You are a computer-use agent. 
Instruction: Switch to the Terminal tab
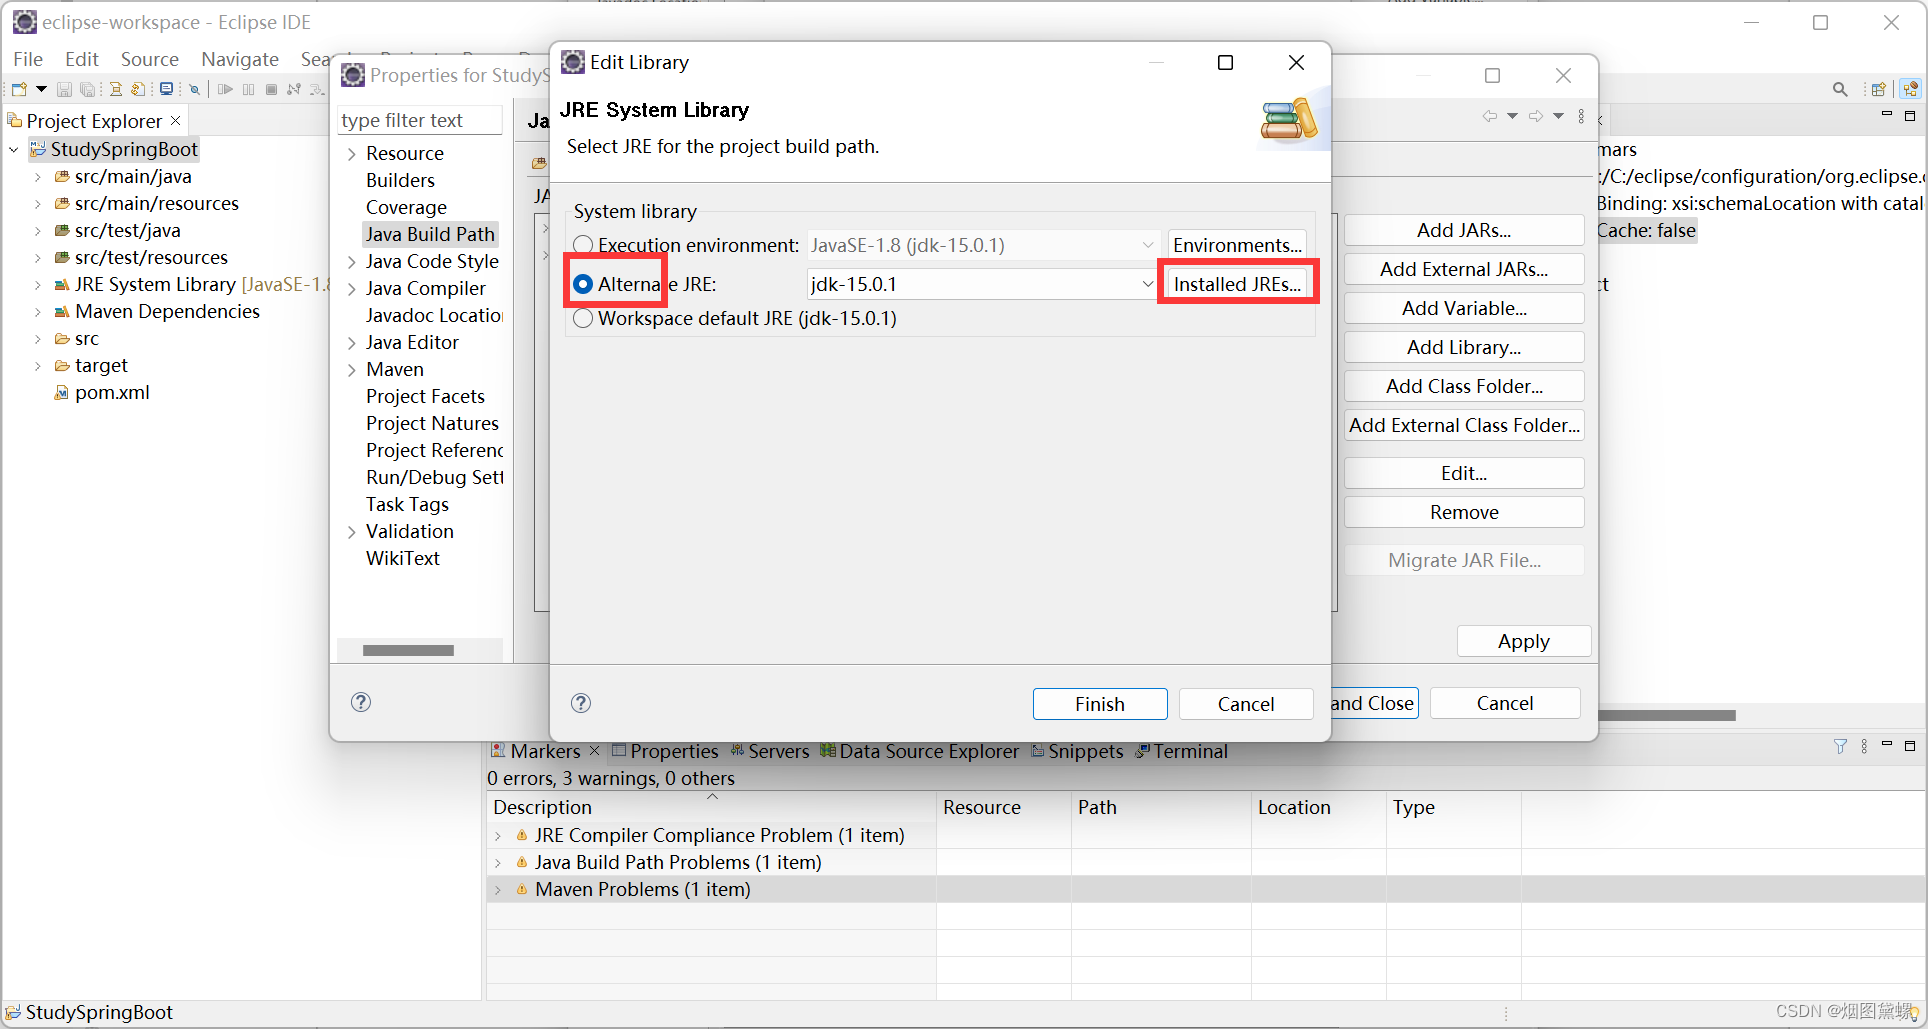(x=1181, y=751)
